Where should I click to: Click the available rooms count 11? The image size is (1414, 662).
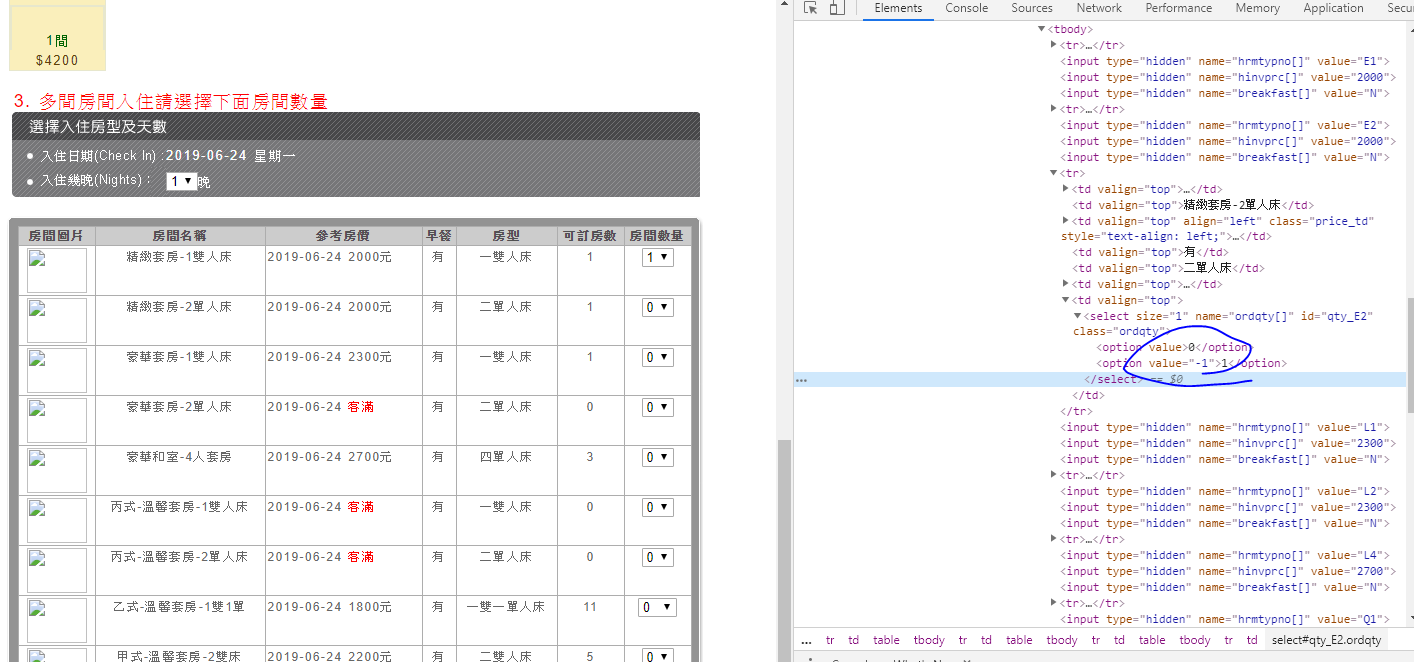590,607
